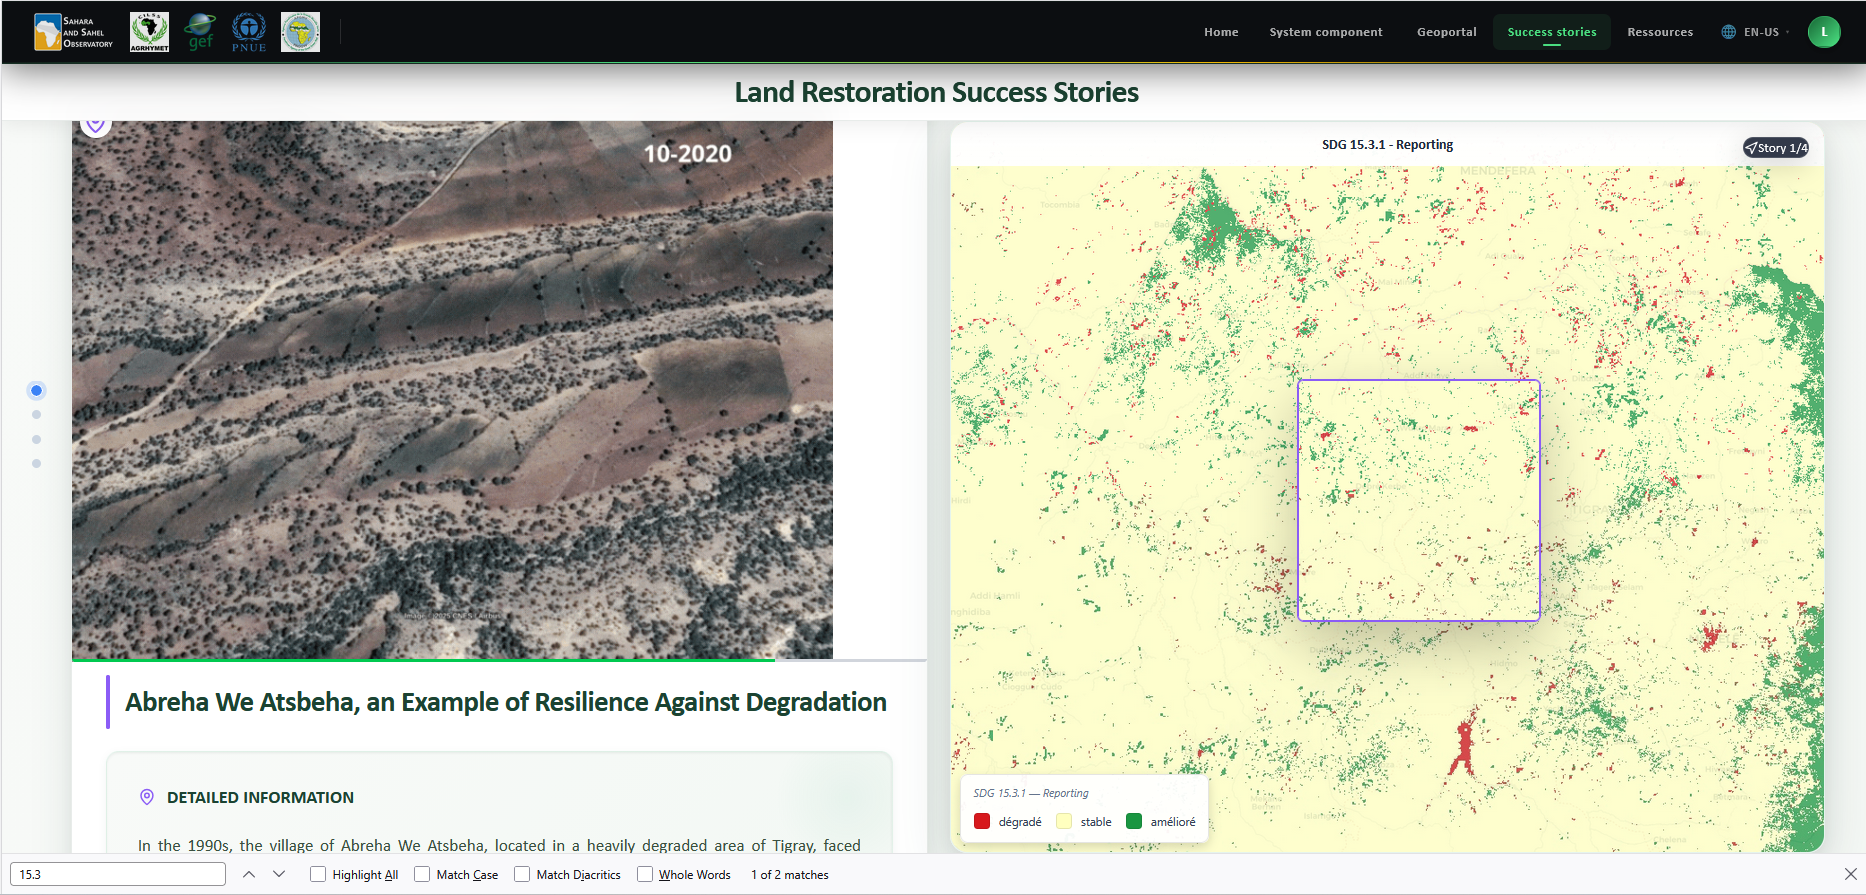The width and height of the screenshot is (1866, 895).
Task: Click the yellow stable legend swatch
Action: click(x=1064, y=821)
